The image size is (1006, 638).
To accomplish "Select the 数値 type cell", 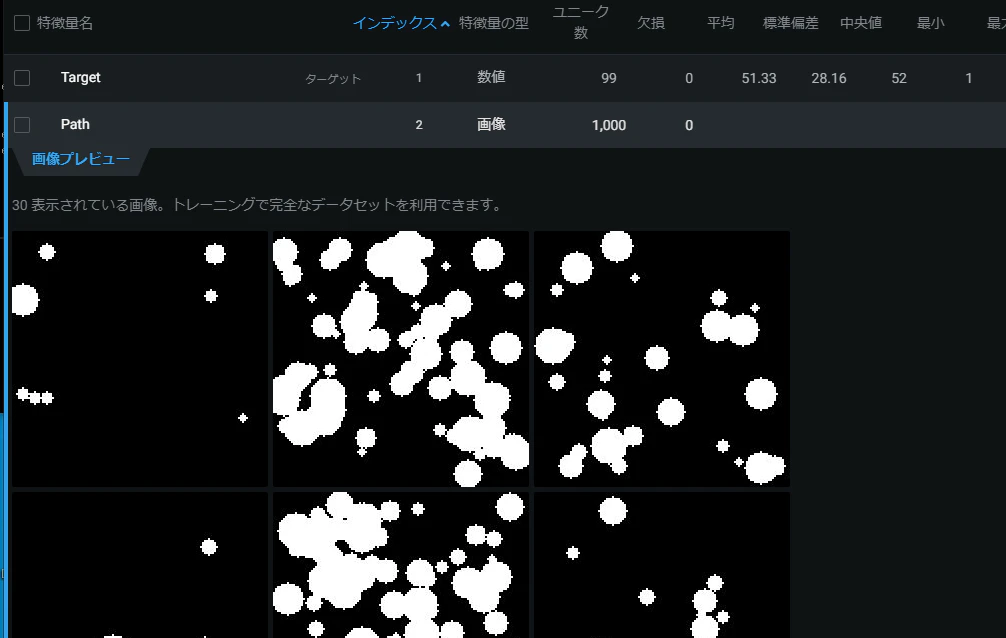I will [x=491, y=77].
